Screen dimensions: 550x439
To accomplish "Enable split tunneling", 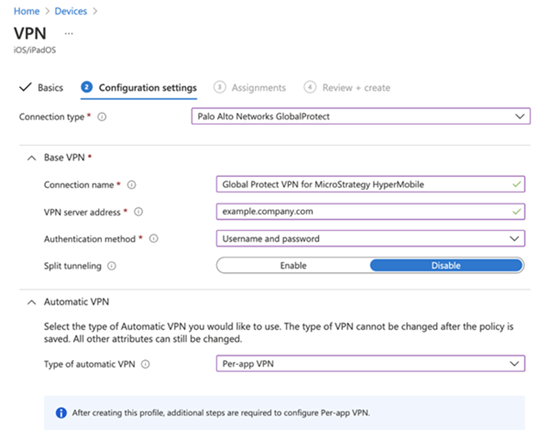I will tap(293, 265).
